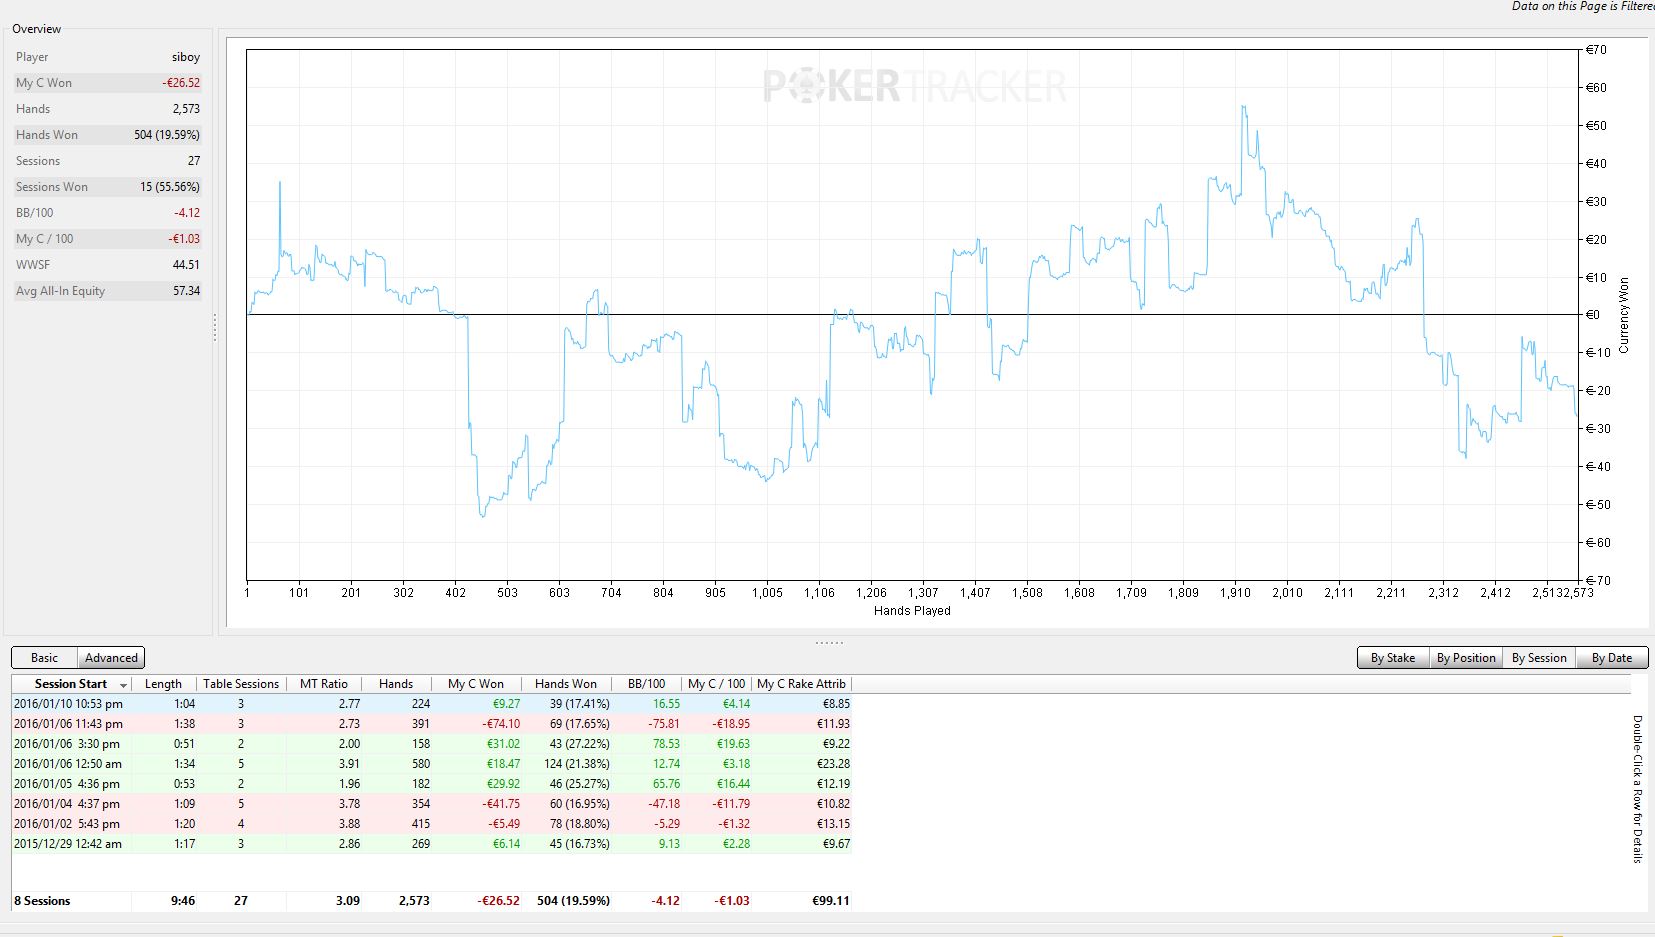The image size is (1655, 937).
Task: Click the Player siboy overview row
Action: click(108, 57)
